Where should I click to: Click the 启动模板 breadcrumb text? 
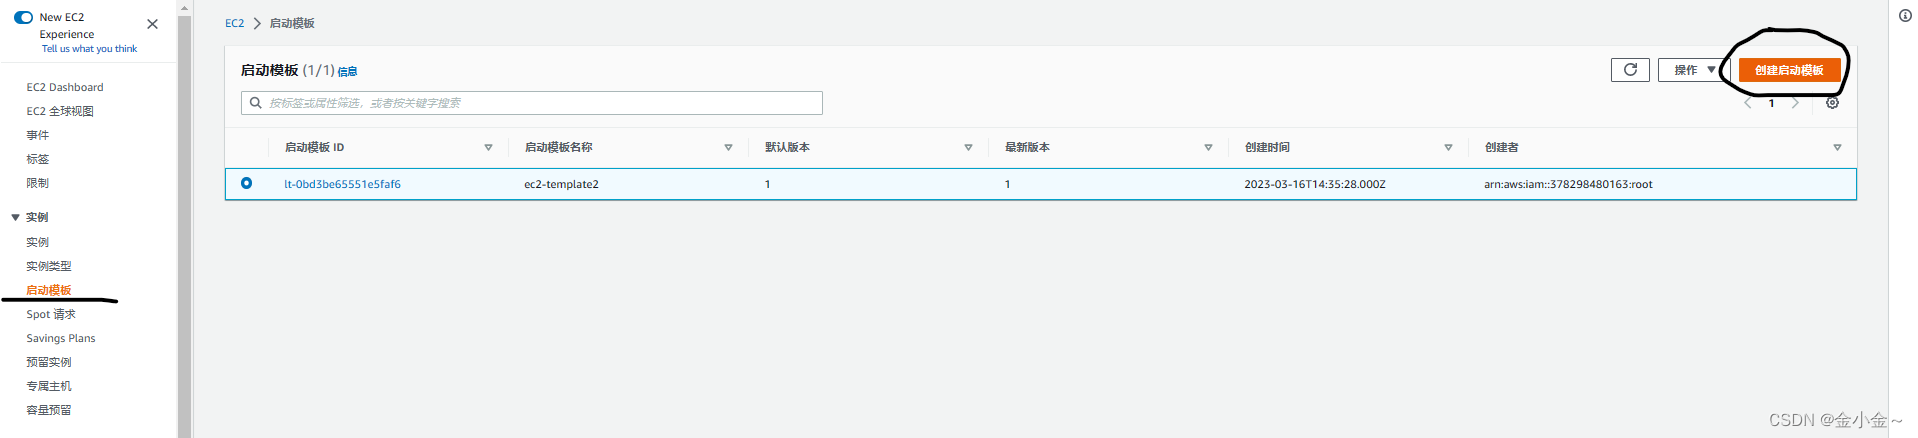tap(292, 23)
